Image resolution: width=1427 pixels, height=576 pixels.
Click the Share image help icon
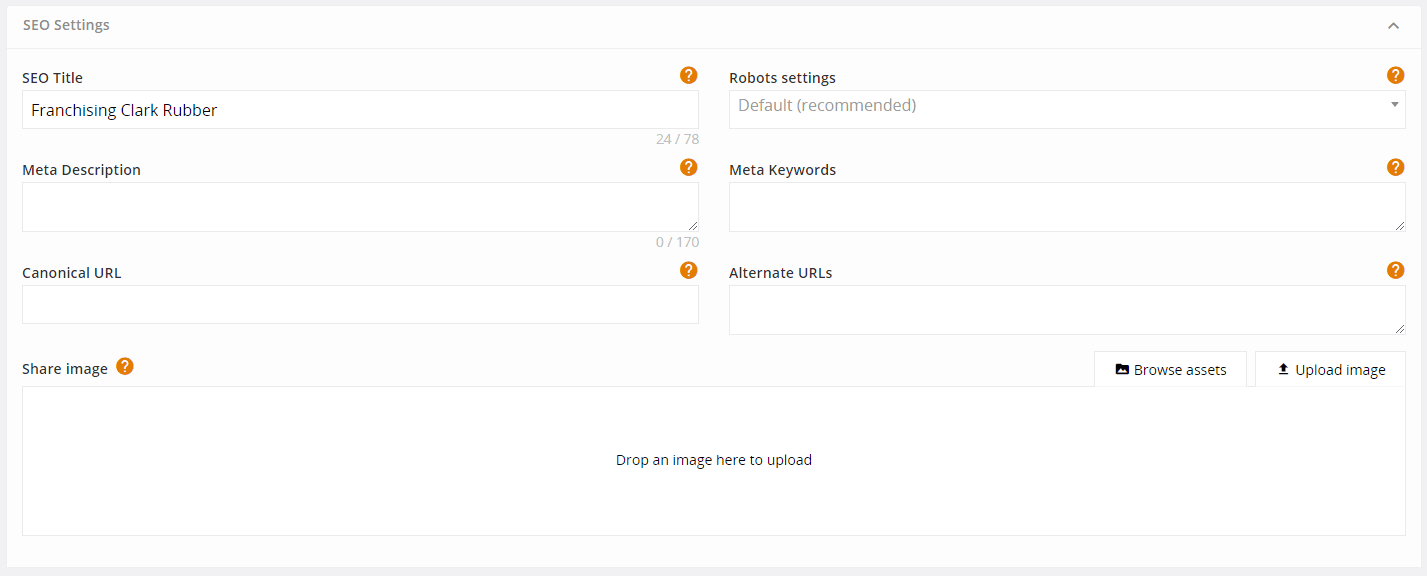click(x=125, y=366)
